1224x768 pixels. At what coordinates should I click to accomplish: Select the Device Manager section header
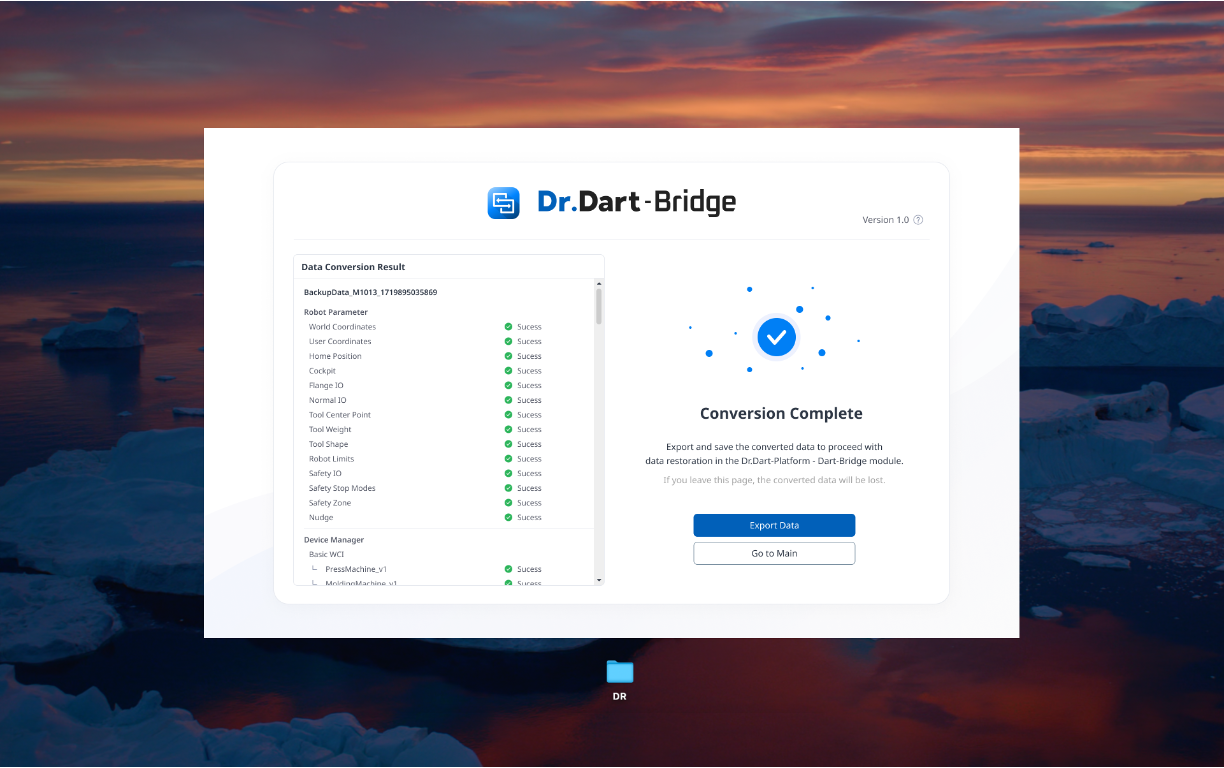pos(334,540)
